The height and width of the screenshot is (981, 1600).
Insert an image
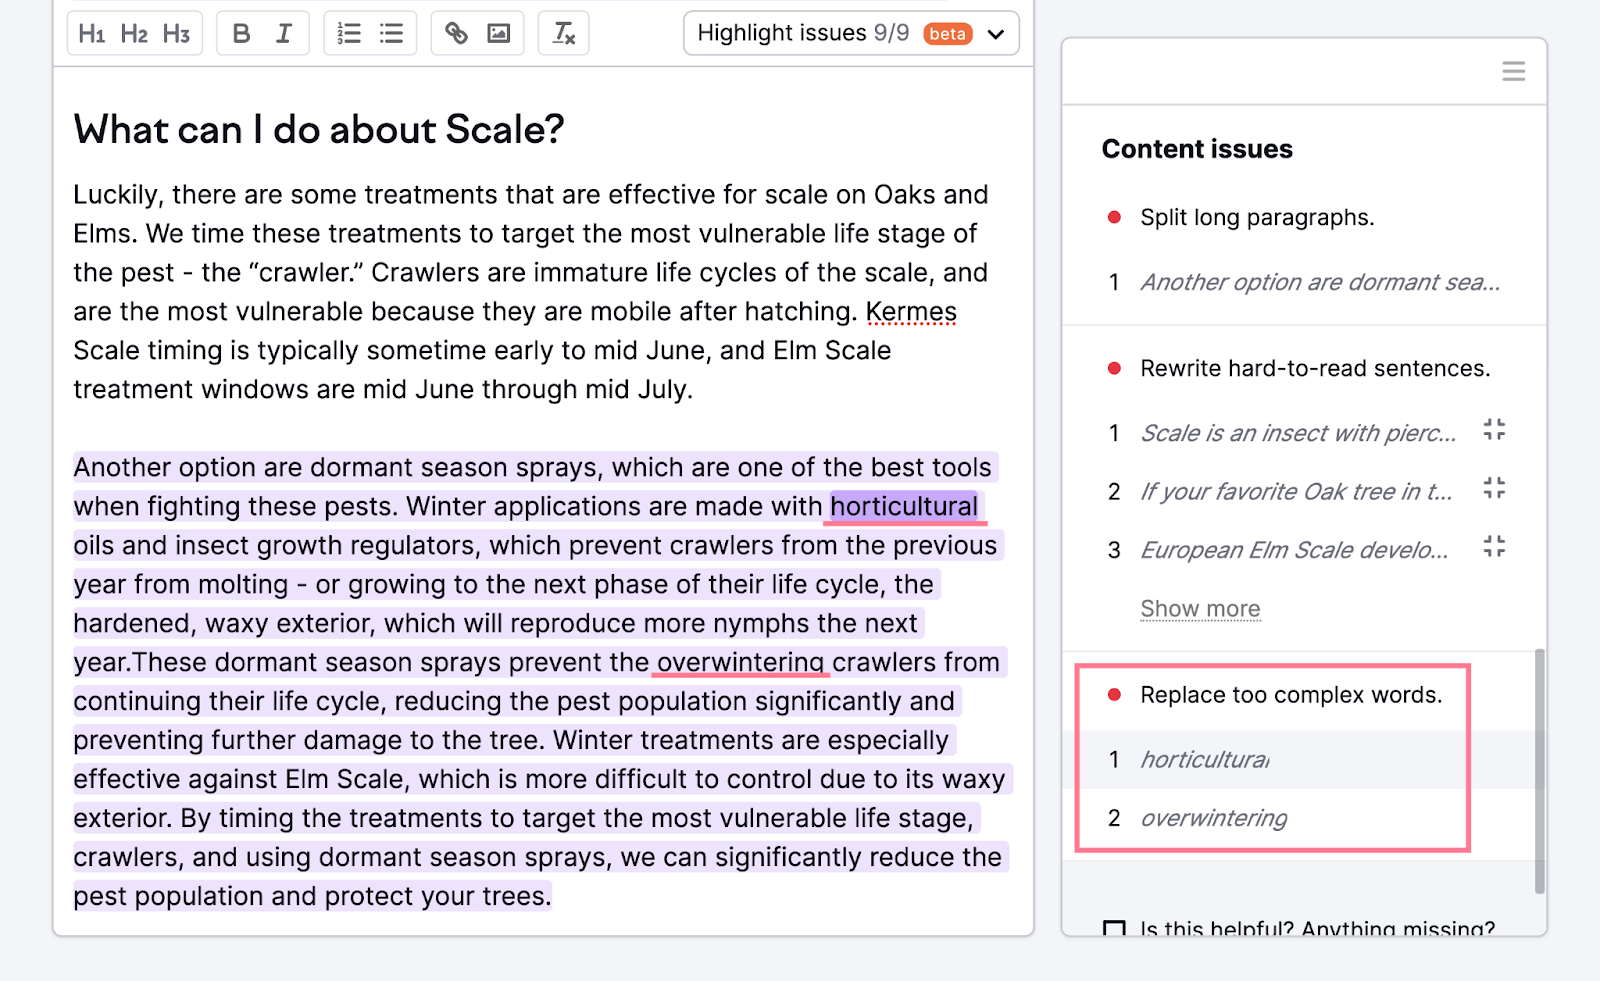498,34
